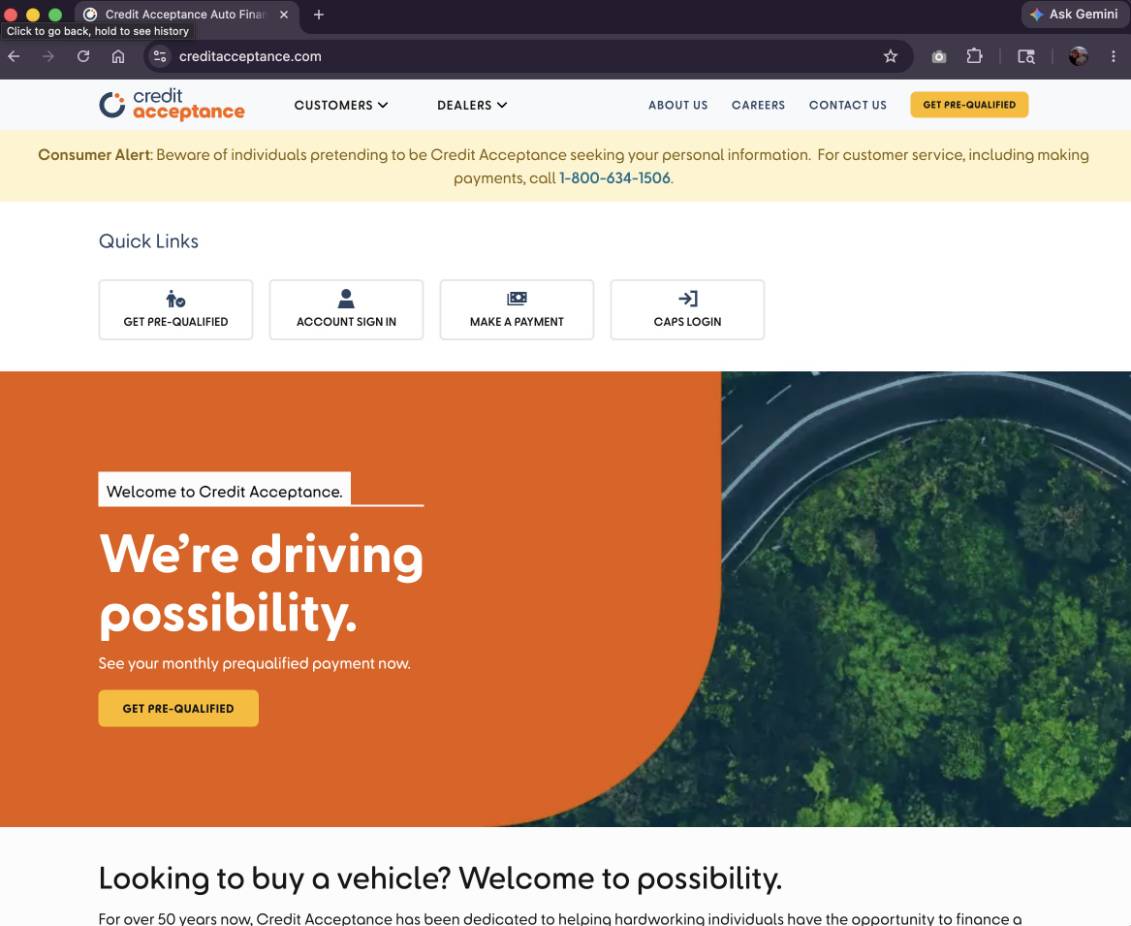Call link 1-800-634-1506 in consumer alert
The image size is (1131, 926).
click(x=615, y=178)
